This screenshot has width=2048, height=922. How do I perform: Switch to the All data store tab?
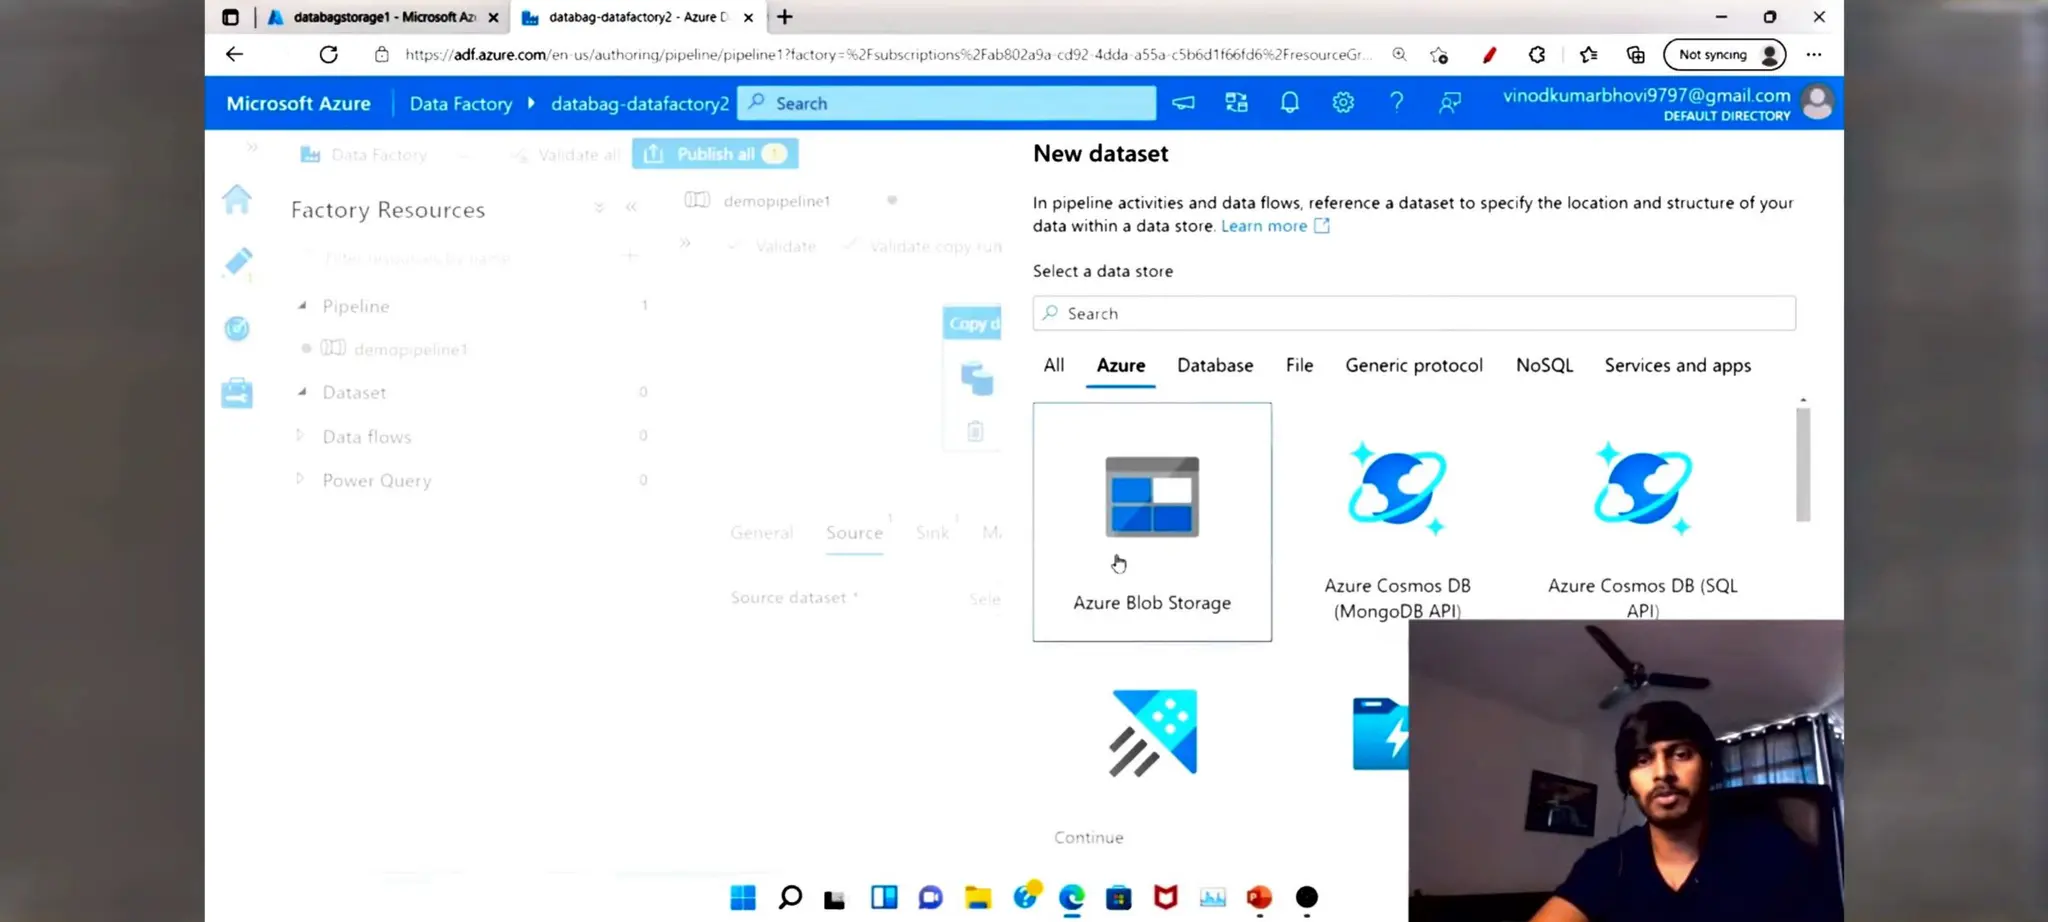click(x=1054, y=365)
